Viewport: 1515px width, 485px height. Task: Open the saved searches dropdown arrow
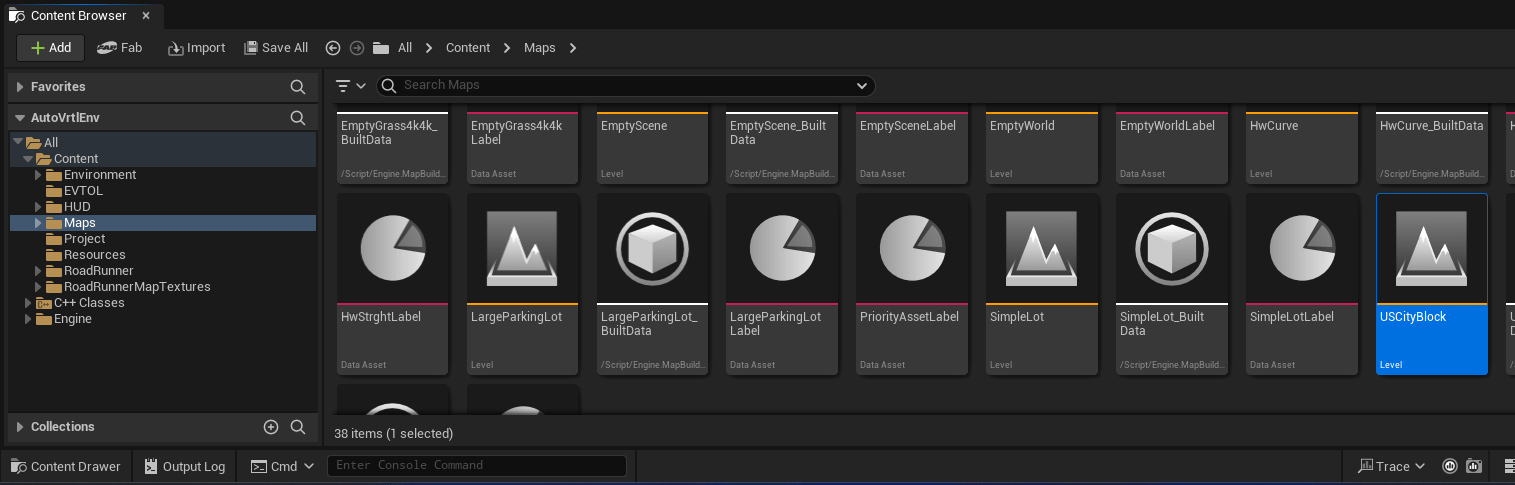tap(862, 86)
